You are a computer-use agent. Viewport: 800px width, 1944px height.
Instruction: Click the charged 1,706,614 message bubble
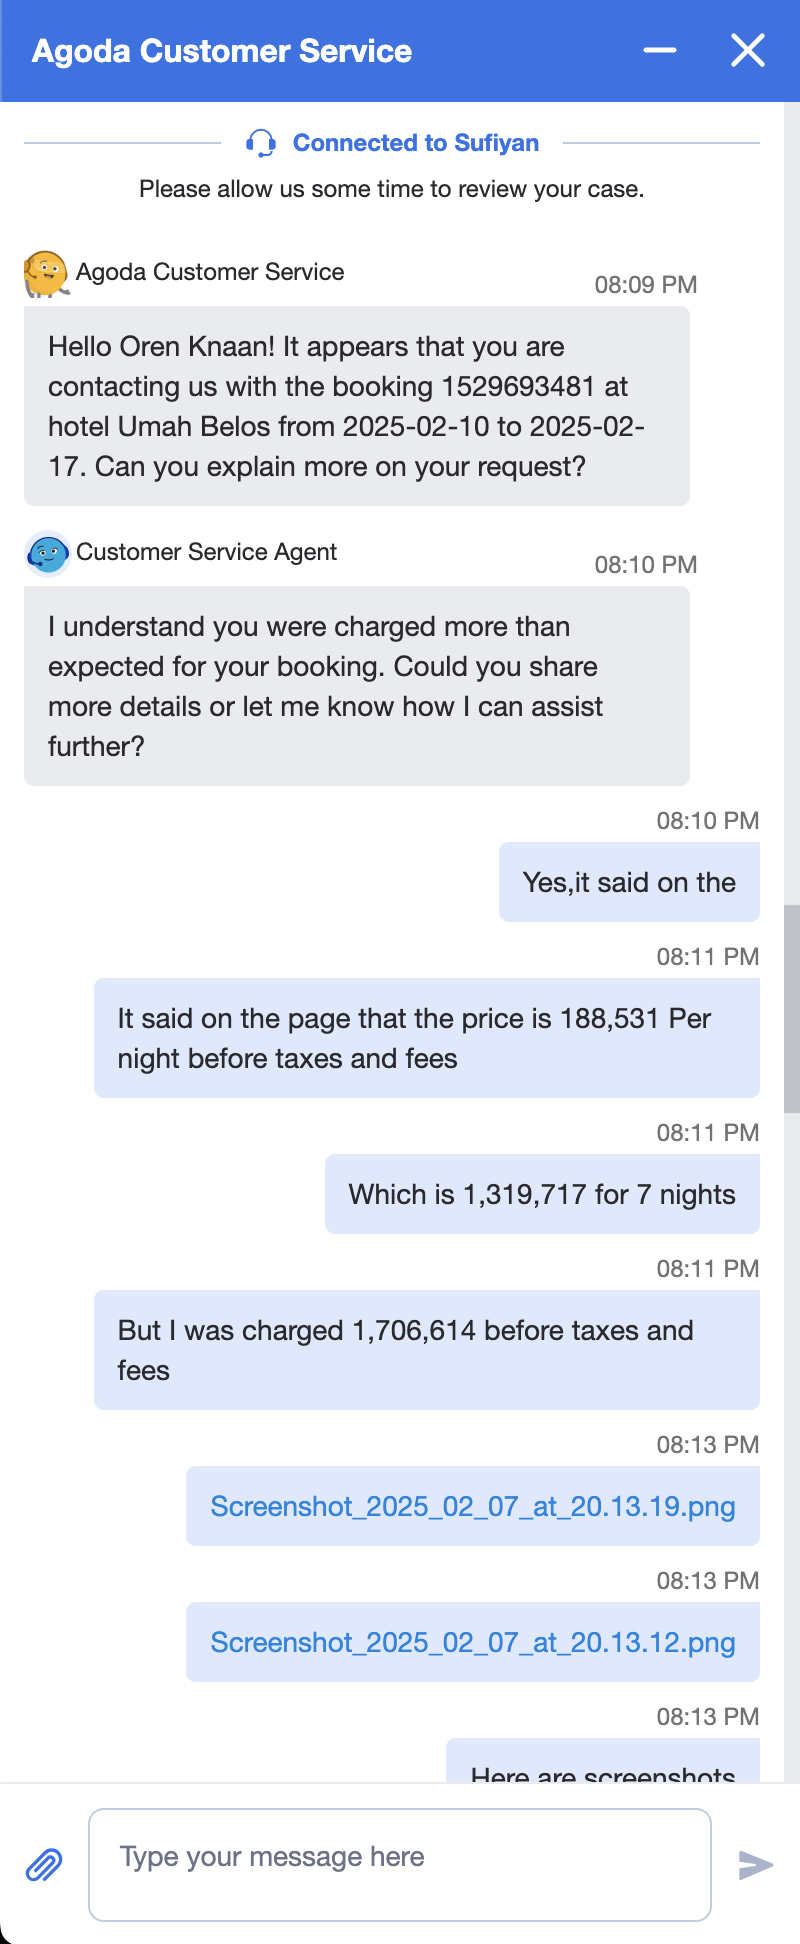(x=427, y=1350)
